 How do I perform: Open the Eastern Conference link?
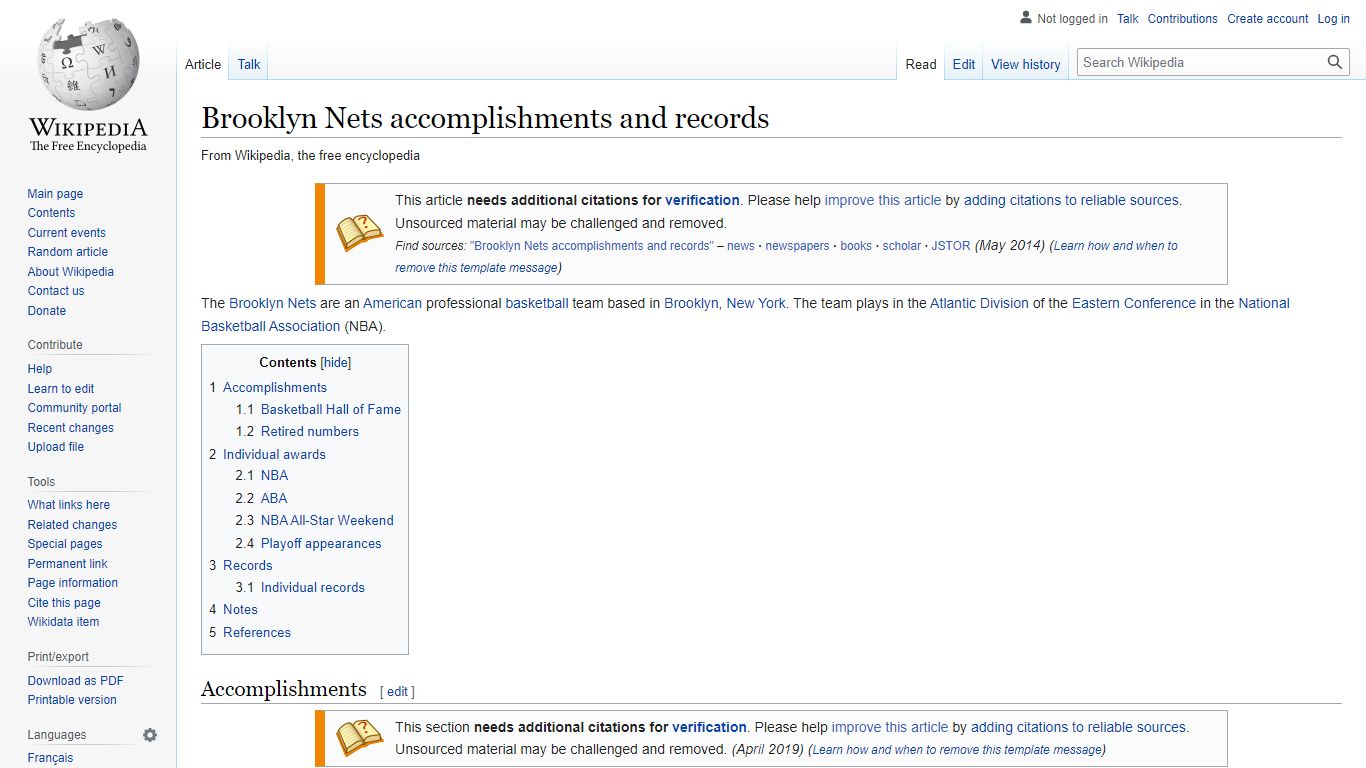click(x=1134, y=303)
